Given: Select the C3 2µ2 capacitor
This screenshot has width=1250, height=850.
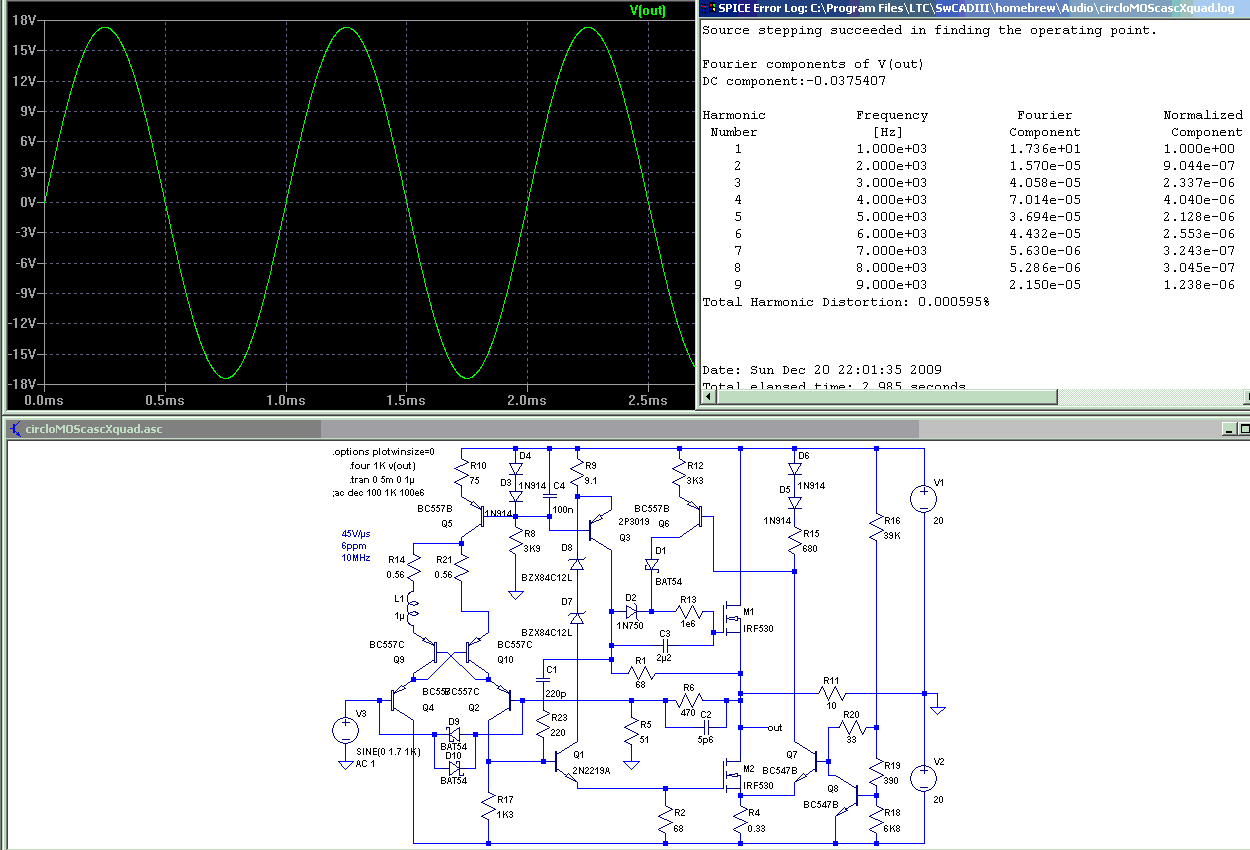Looking at the screenshot, I should click(x=665, y=645).
